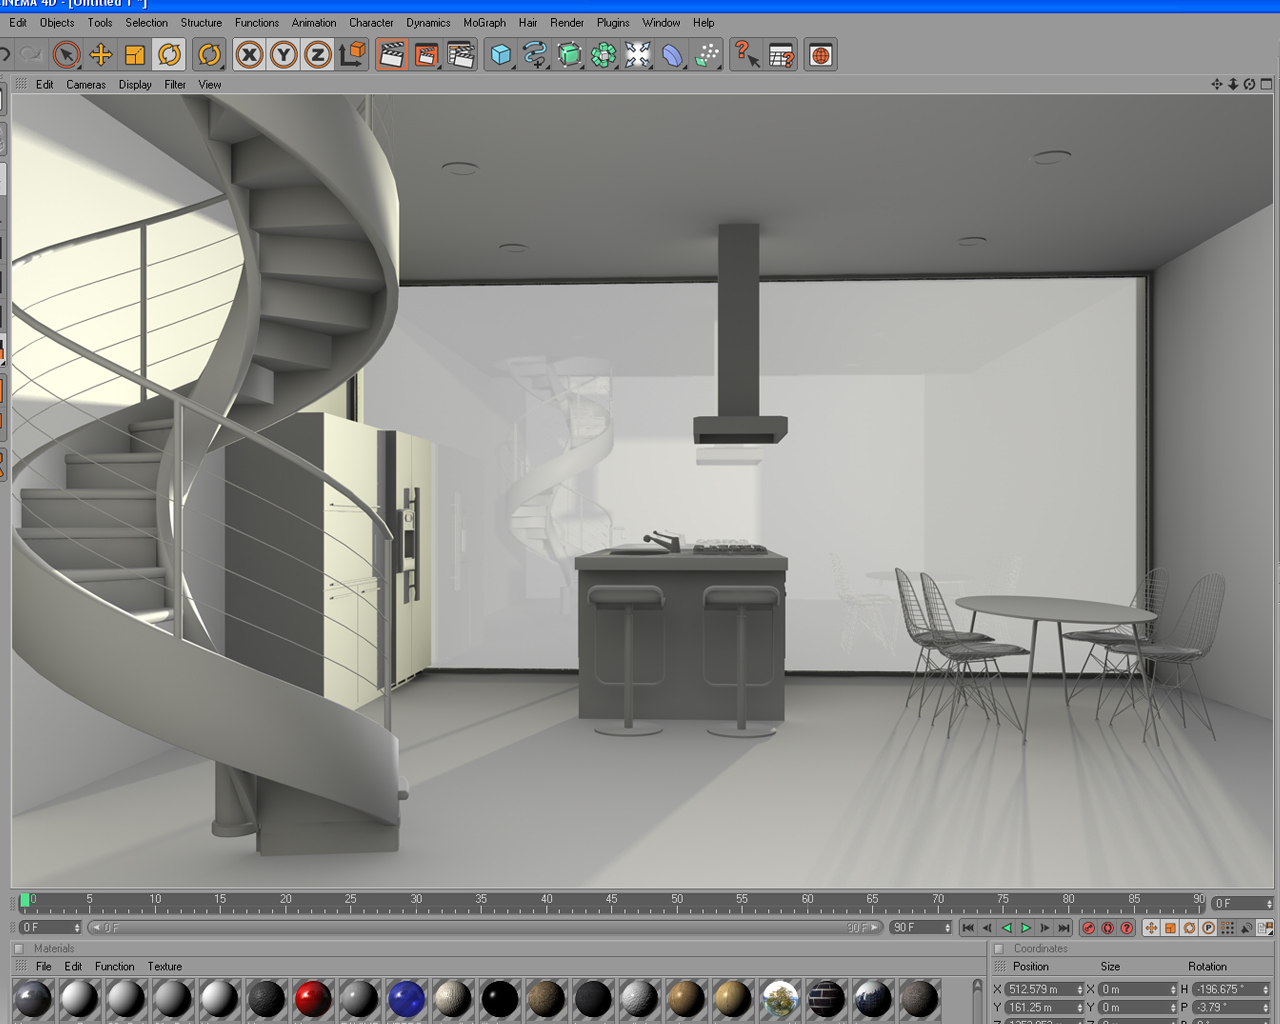This screenshot has height=1024, width=1280.
Task: Open Render Settings icon
Action: (461, 55)
